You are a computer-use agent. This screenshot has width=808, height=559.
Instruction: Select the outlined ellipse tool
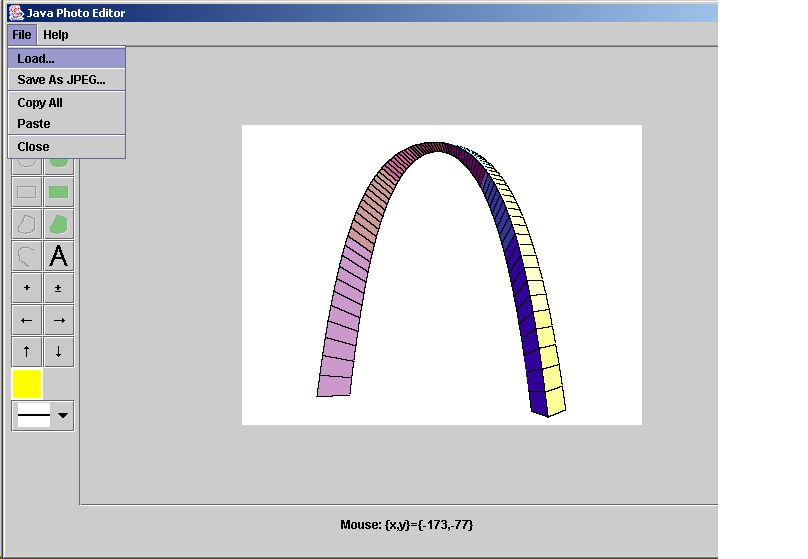click(x=27, y=166)
